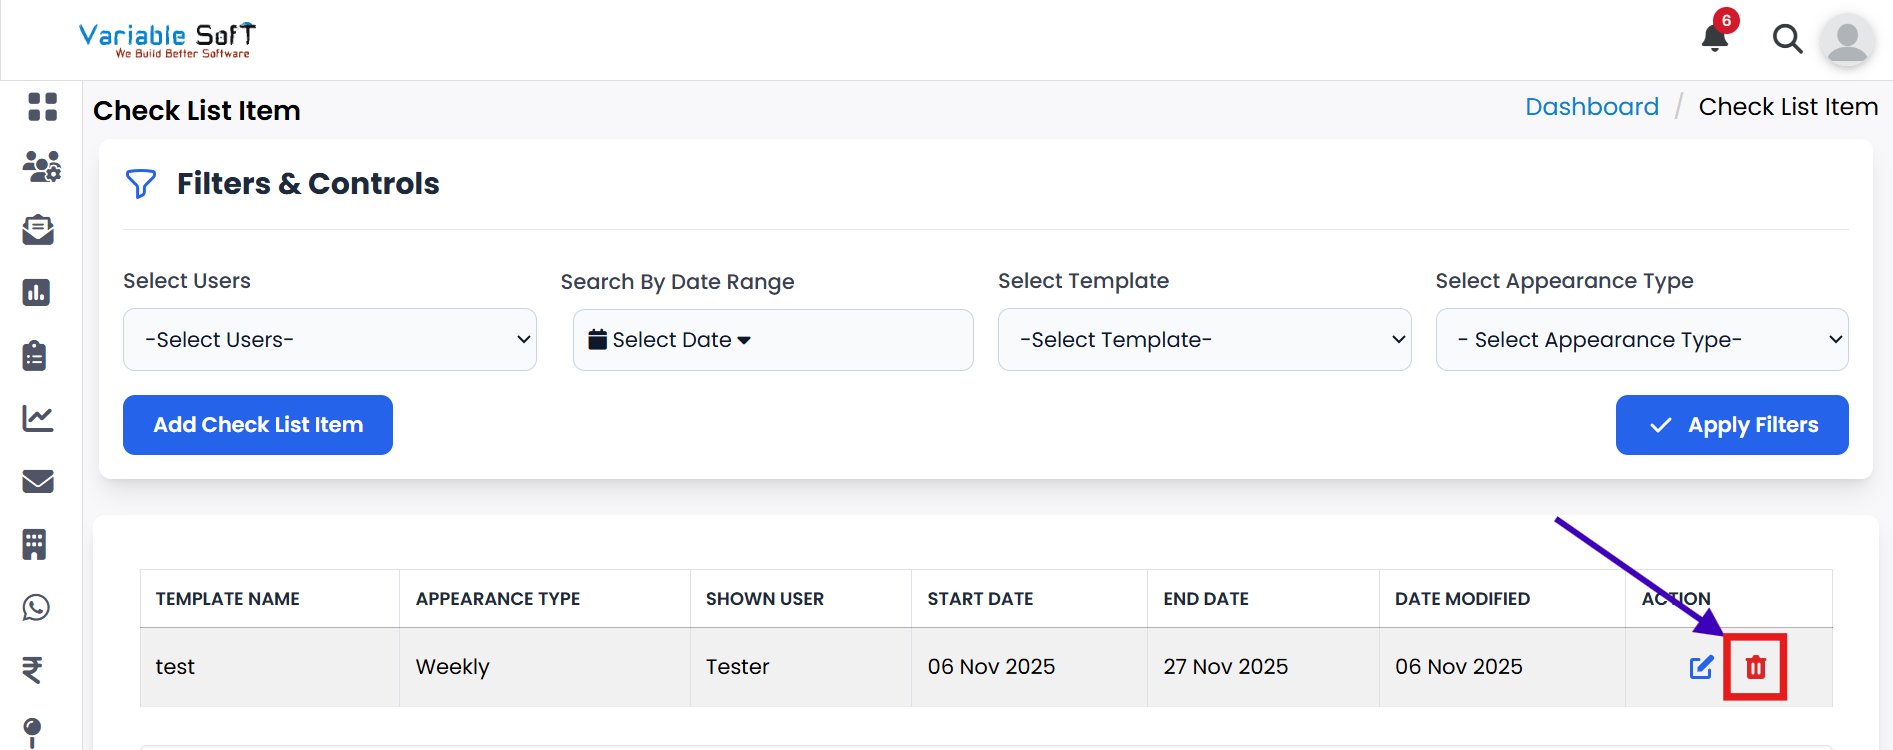Image resolution: width=1893 pixels, height=750 pixels.
Task: Delete the test checklist item row
Action: click(x=1755, y=667)
